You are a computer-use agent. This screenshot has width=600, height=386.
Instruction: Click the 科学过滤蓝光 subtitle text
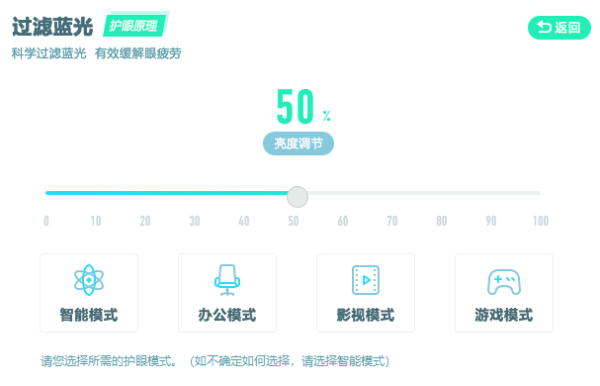[49, 53]
